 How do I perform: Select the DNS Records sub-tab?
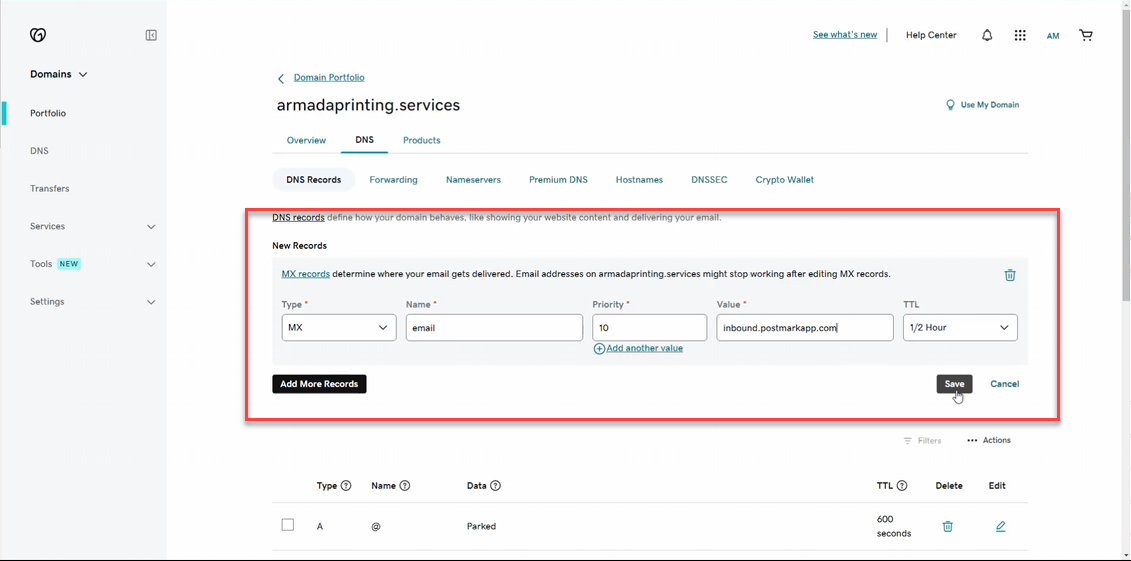pos(314,180)
